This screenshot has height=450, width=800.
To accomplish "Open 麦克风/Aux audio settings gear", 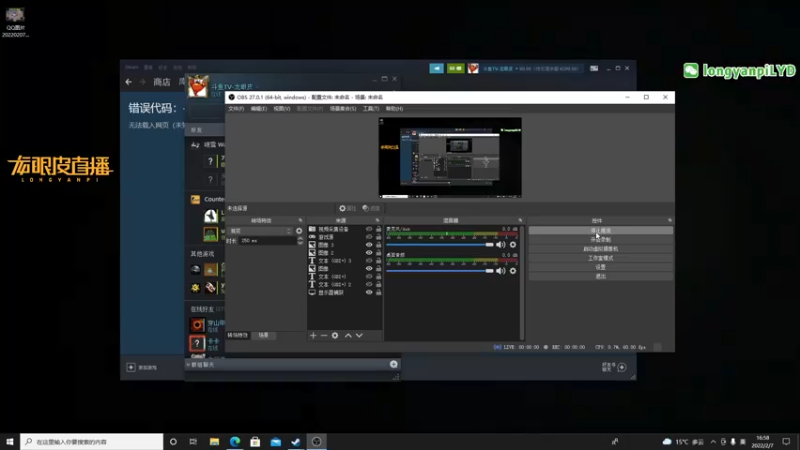I will point(513,245).
